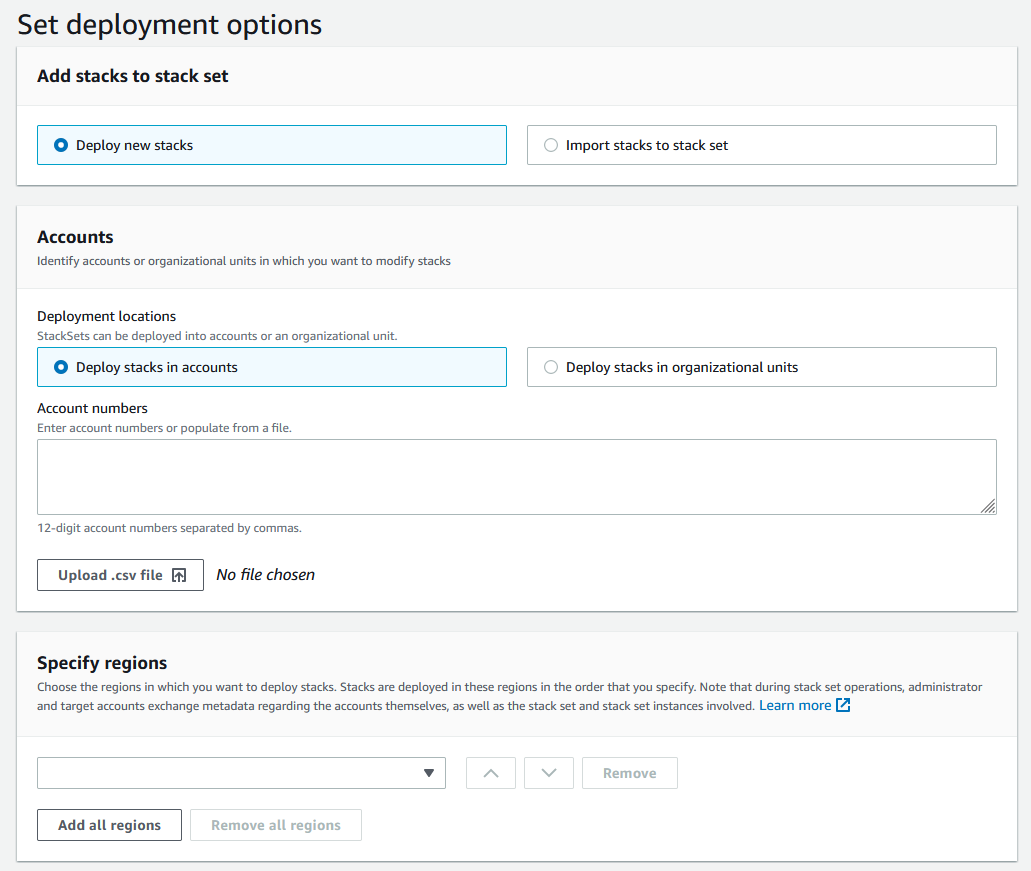This screenshot has width=1031, height=871.
Task: Open the Learn more link
Action: point(796,704)
